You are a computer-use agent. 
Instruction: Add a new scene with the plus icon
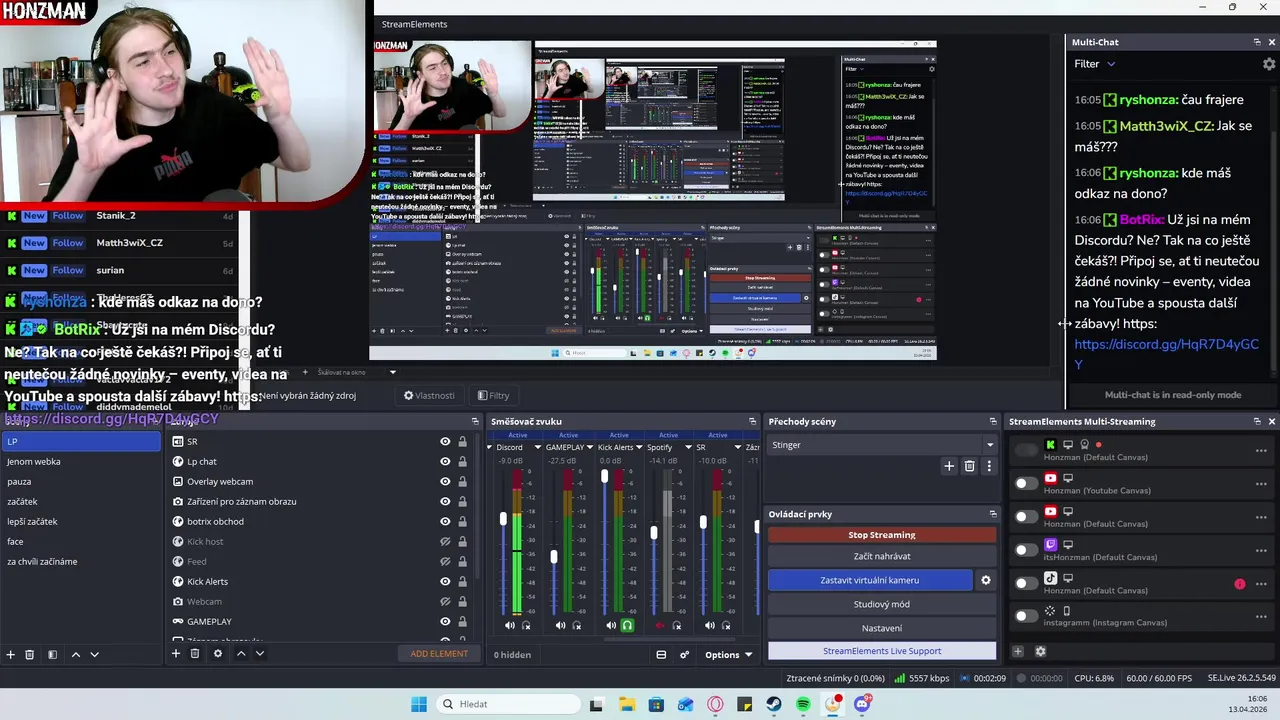[x=10, y=654]
